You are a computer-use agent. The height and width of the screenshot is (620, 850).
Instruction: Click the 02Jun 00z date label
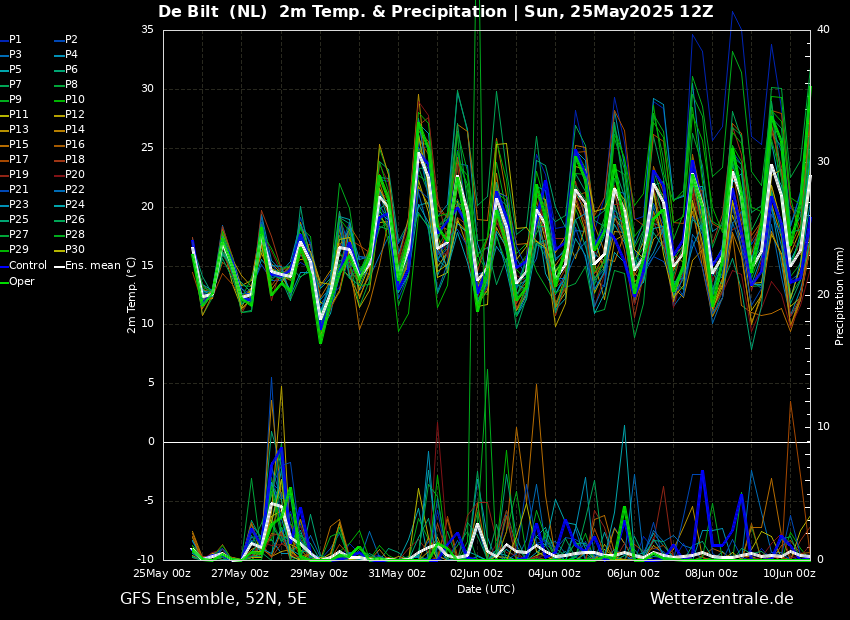[x=476, y=573]
